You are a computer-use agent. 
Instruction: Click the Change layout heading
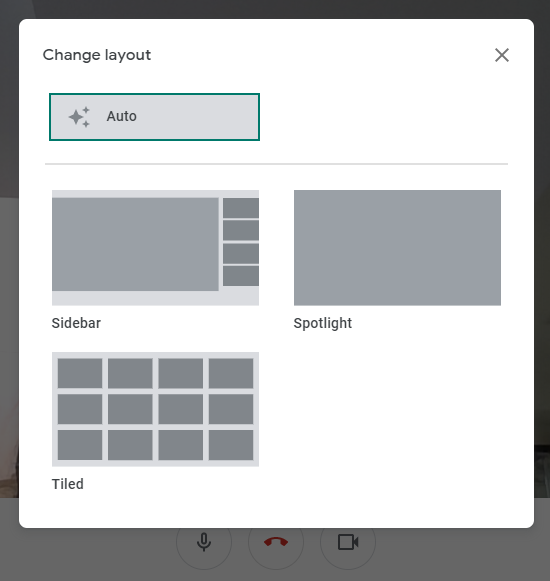coord(97,55)
